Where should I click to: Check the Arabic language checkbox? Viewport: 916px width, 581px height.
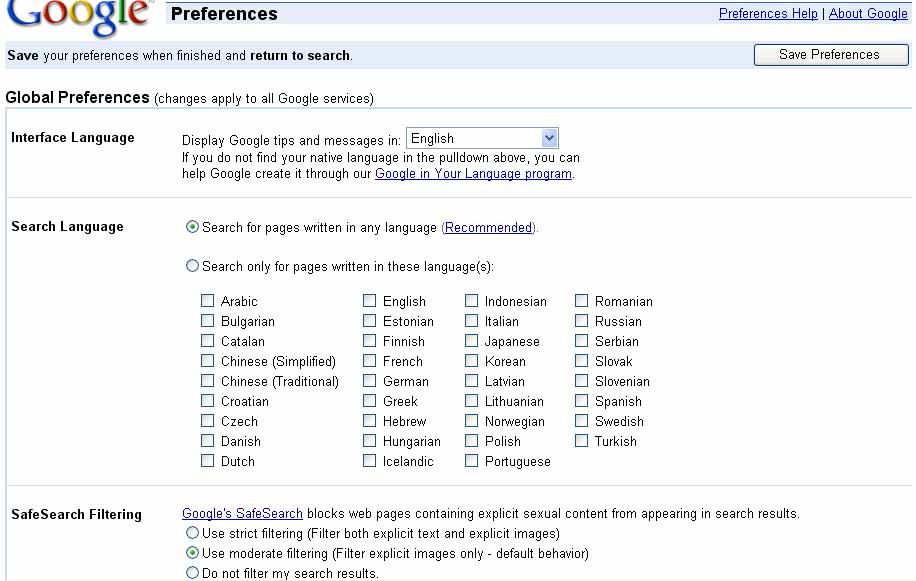click(x=207, y=301)
